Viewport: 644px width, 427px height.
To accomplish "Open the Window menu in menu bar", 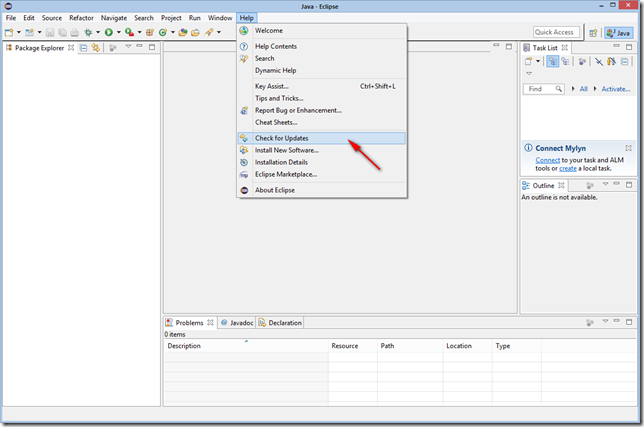I will (x=220, y=18).
